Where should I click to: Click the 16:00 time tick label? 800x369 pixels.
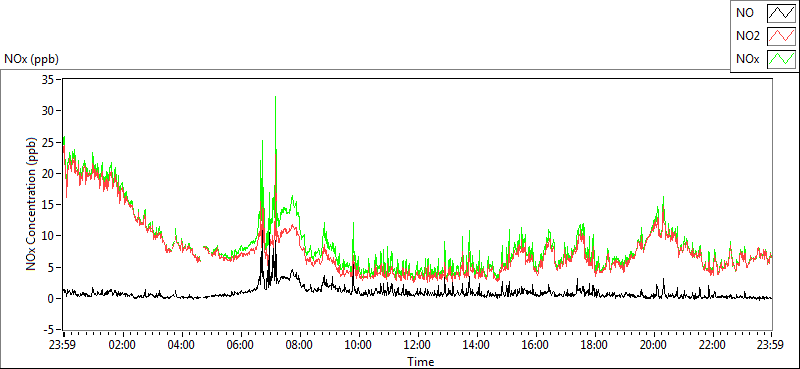click(x=536, y=344)
